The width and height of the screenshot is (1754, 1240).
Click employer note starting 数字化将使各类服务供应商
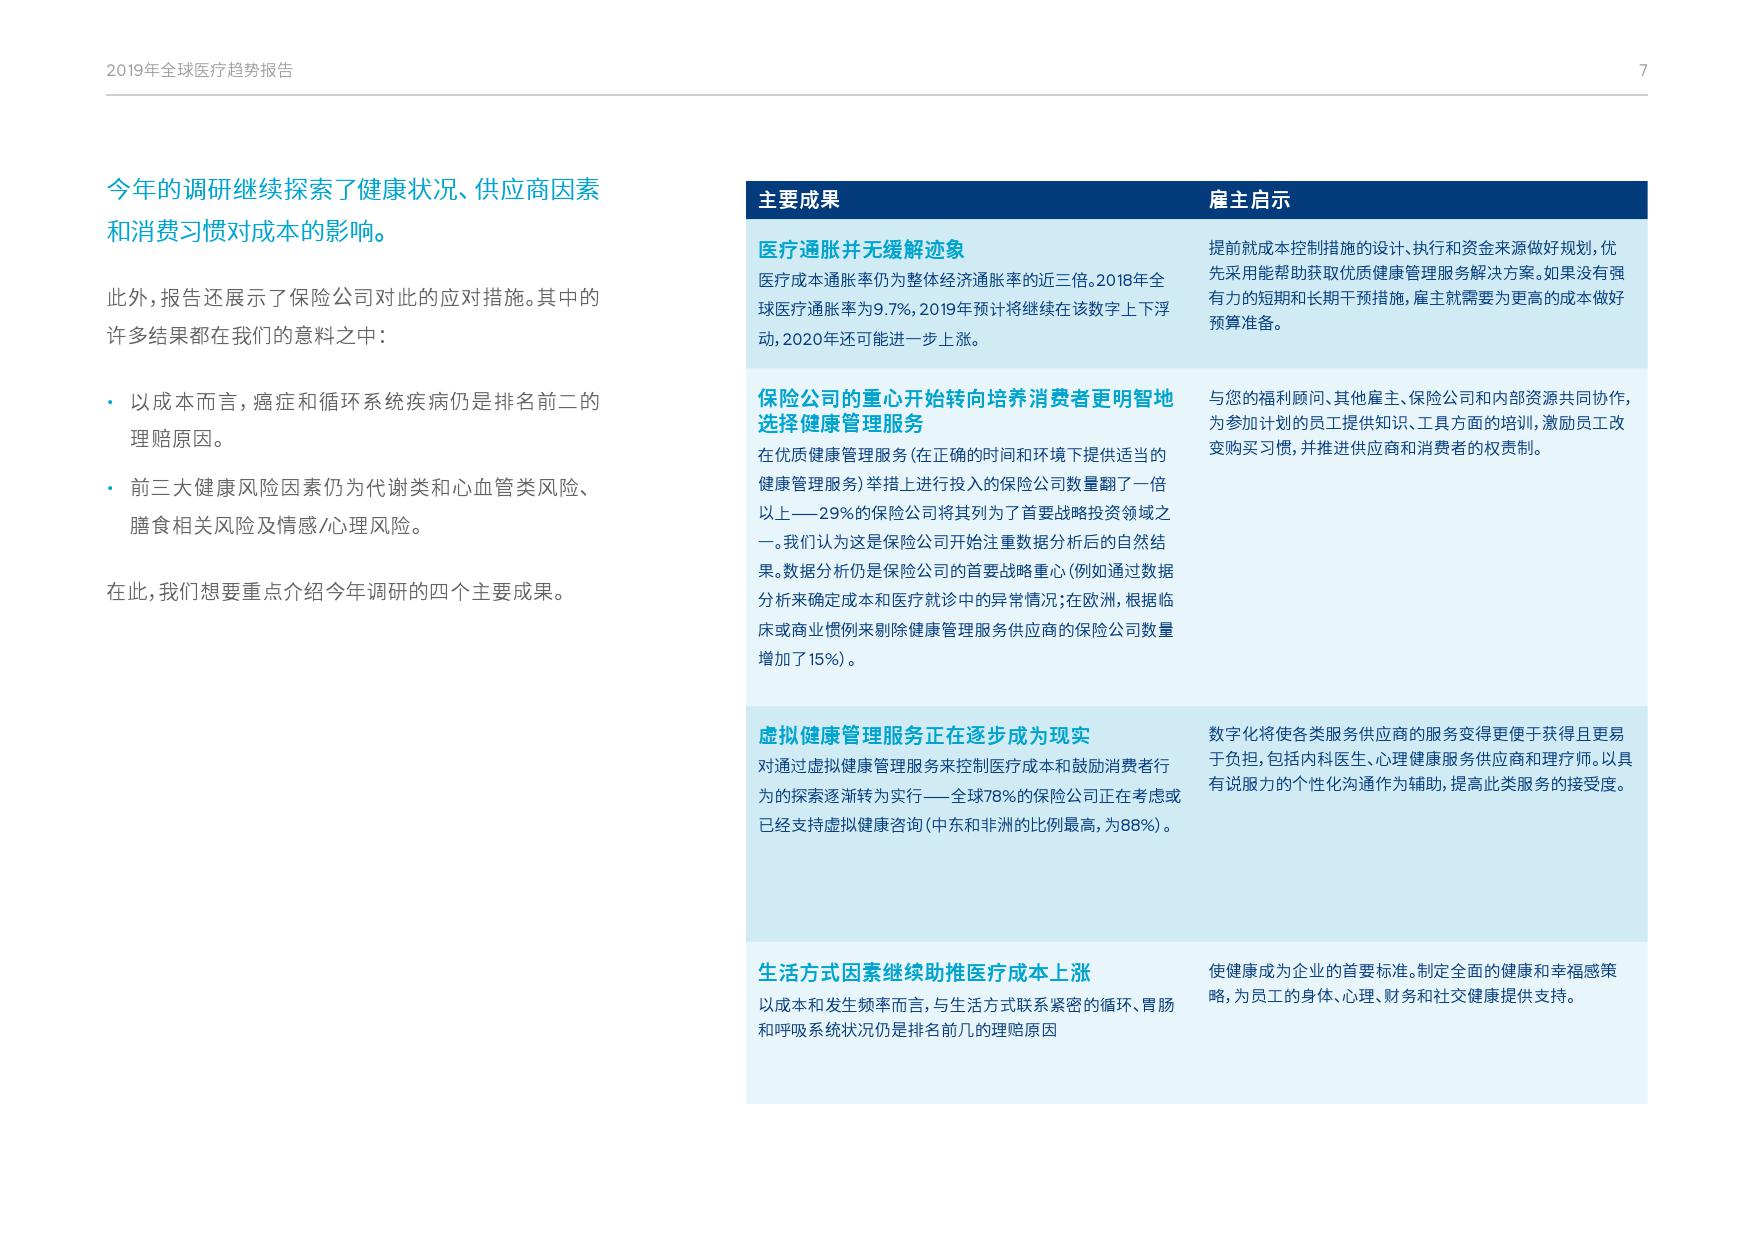pyautogui.click(x=1420, y=759)
